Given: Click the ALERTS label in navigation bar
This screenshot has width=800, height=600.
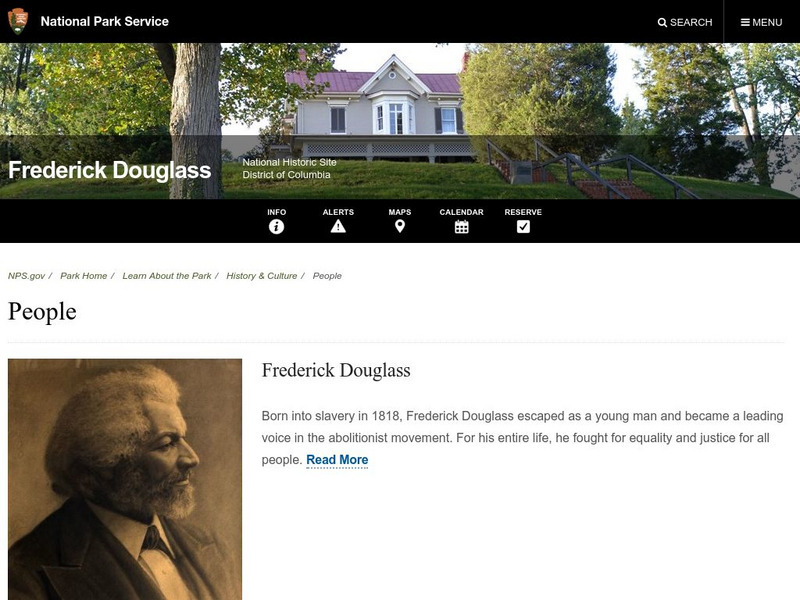Looking at the screenshot, I should tap(338, 212).
